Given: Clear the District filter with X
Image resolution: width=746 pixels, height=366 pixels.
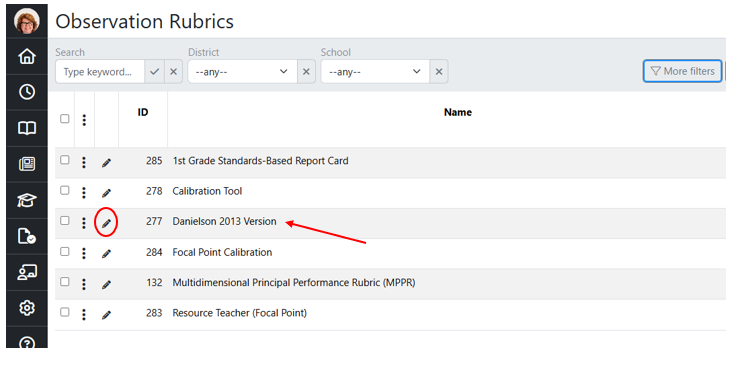Looking at the screenshot, I should (x=306, y=72).
